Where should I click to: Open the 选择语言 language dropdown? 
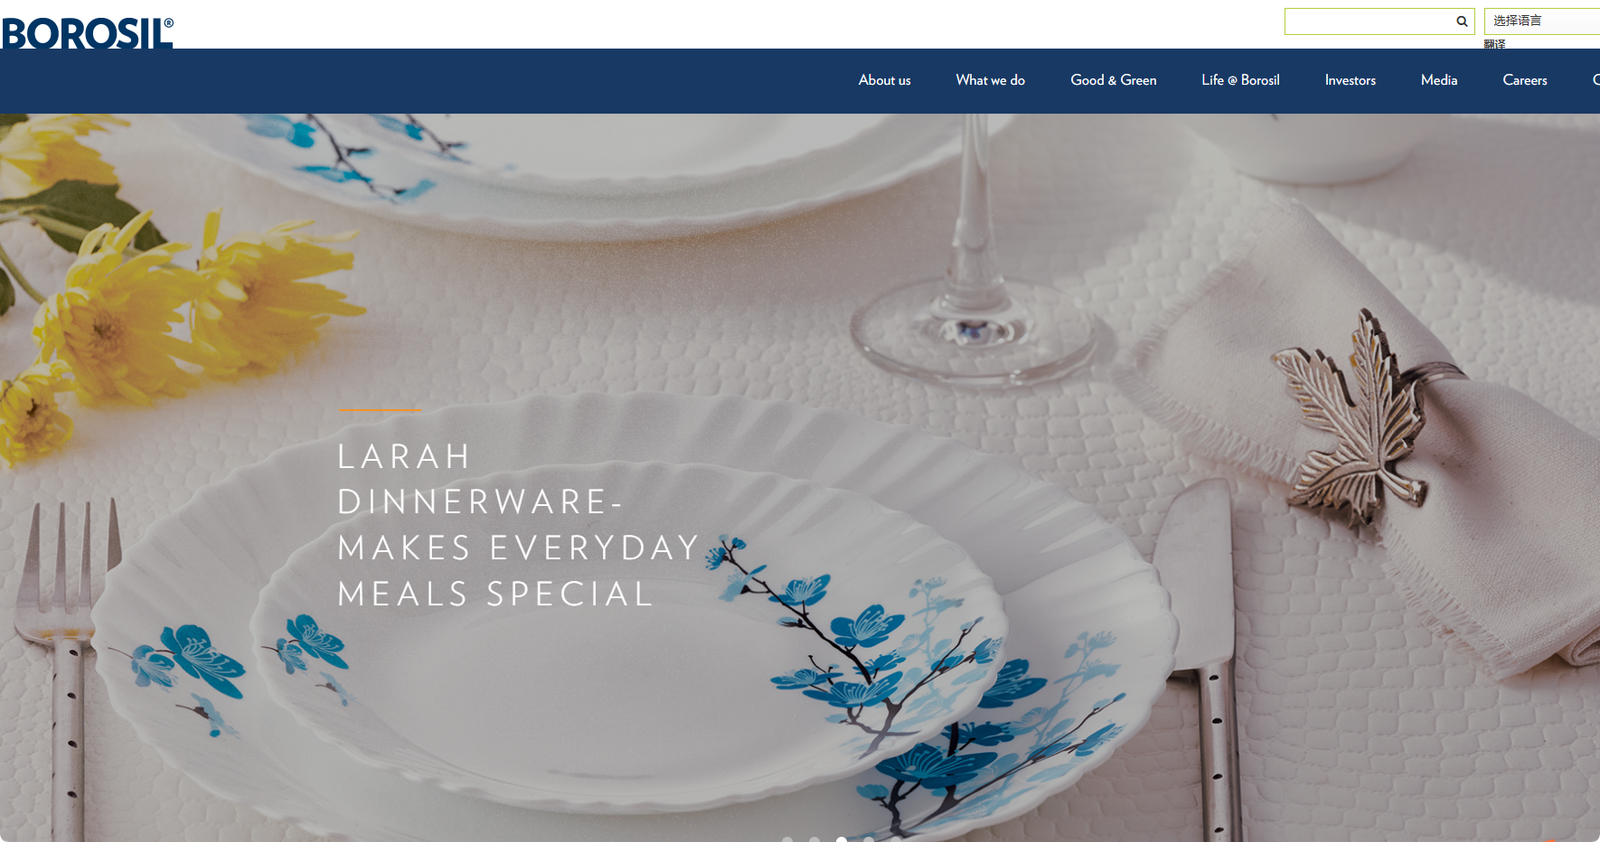(1543, 21)
